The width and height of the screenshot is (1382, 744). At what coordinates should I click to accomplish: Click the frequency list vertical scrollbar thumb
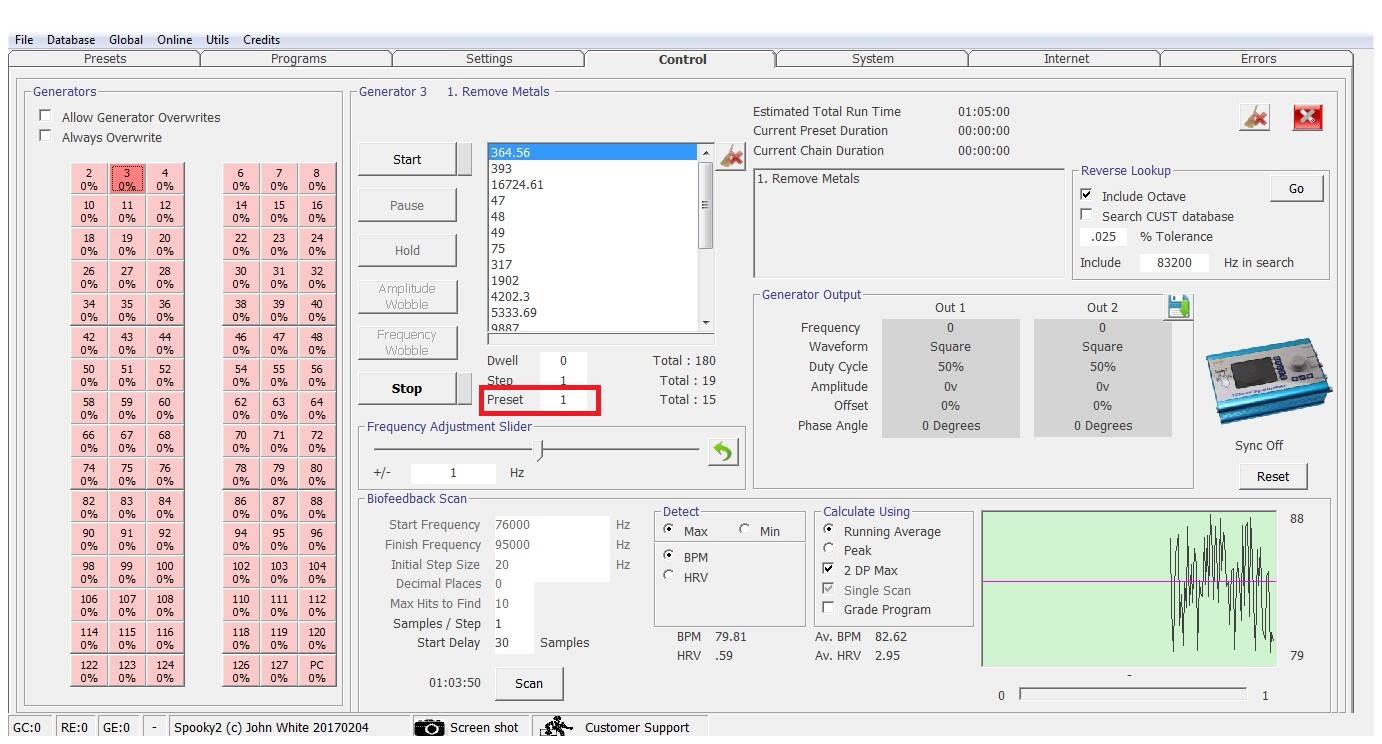[x=706, y=205]
